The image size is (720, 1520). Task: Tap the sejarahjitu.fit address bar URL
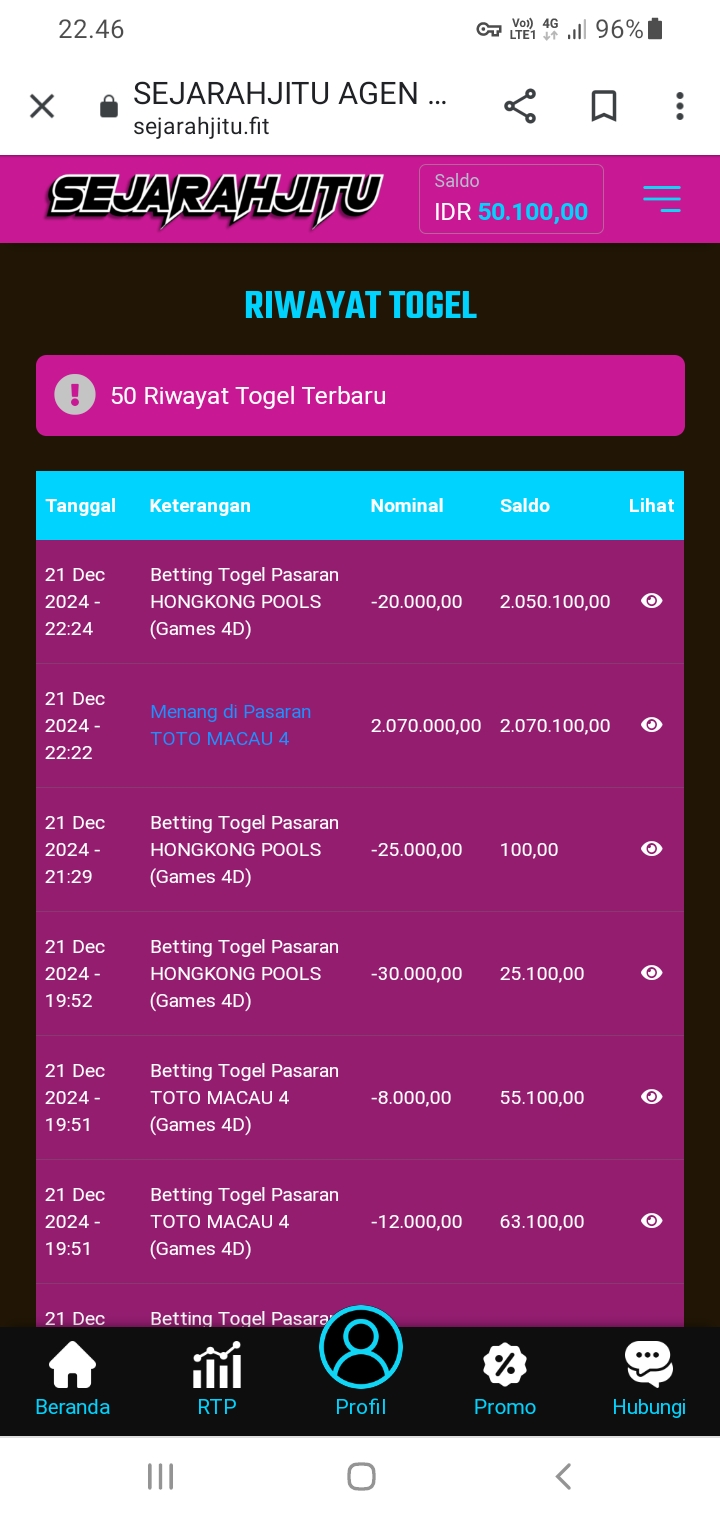(x=201, y=127)
